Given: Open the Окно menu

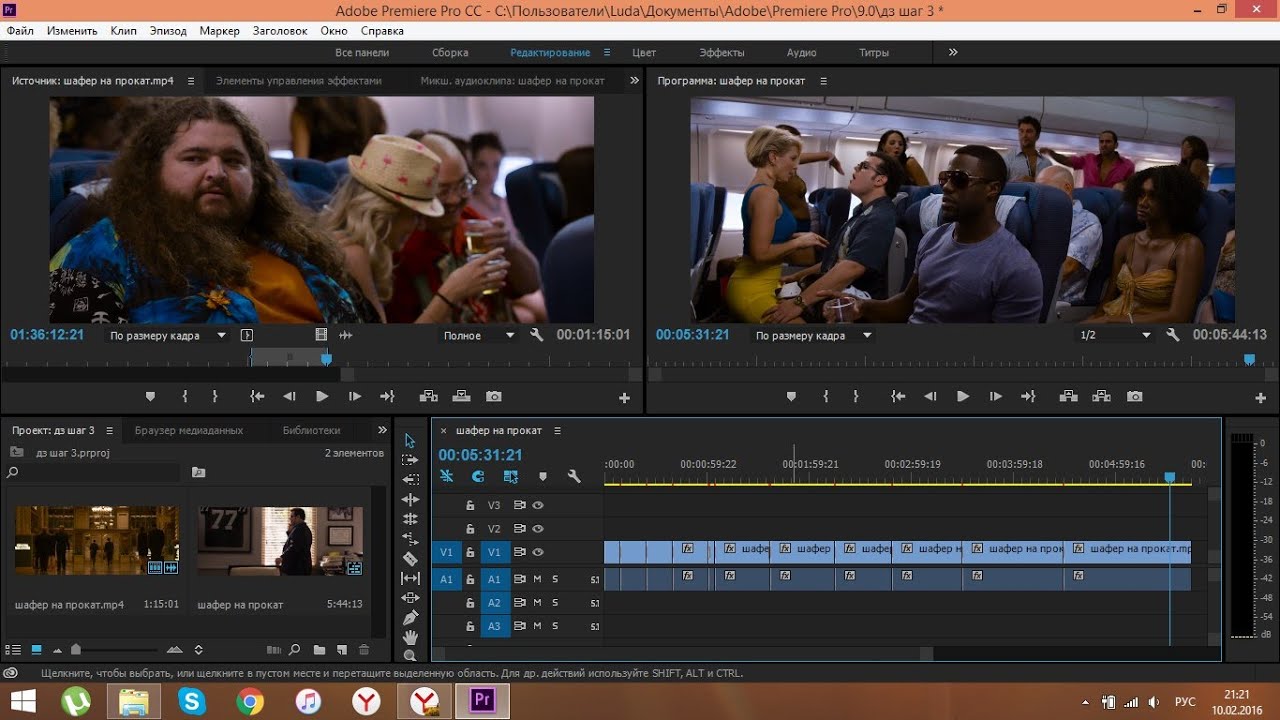Looking at the screenshot, I should pyautogui.click(x=334, y=31).
